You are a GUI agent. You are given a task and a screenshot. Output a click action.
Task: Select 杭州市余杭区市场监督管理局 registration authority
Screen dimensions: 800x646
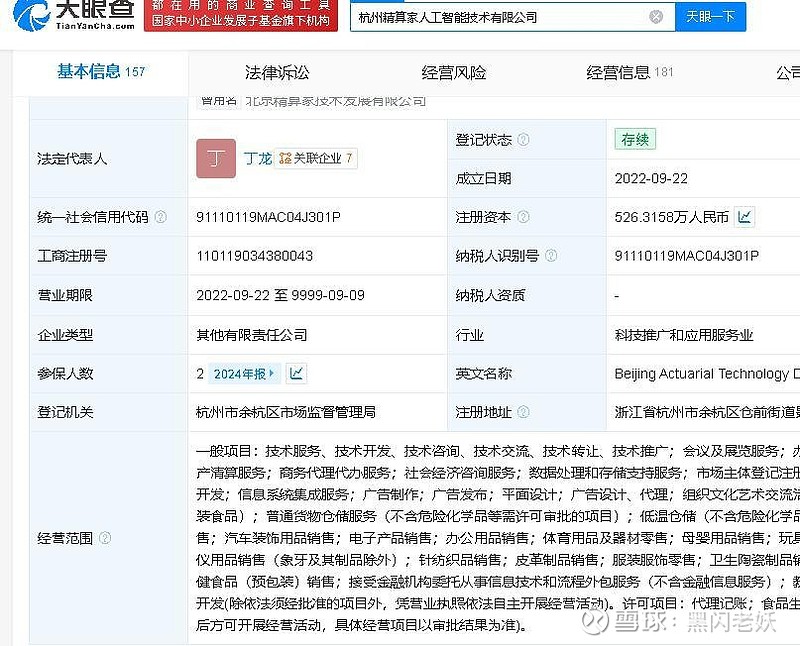[286, 412]
